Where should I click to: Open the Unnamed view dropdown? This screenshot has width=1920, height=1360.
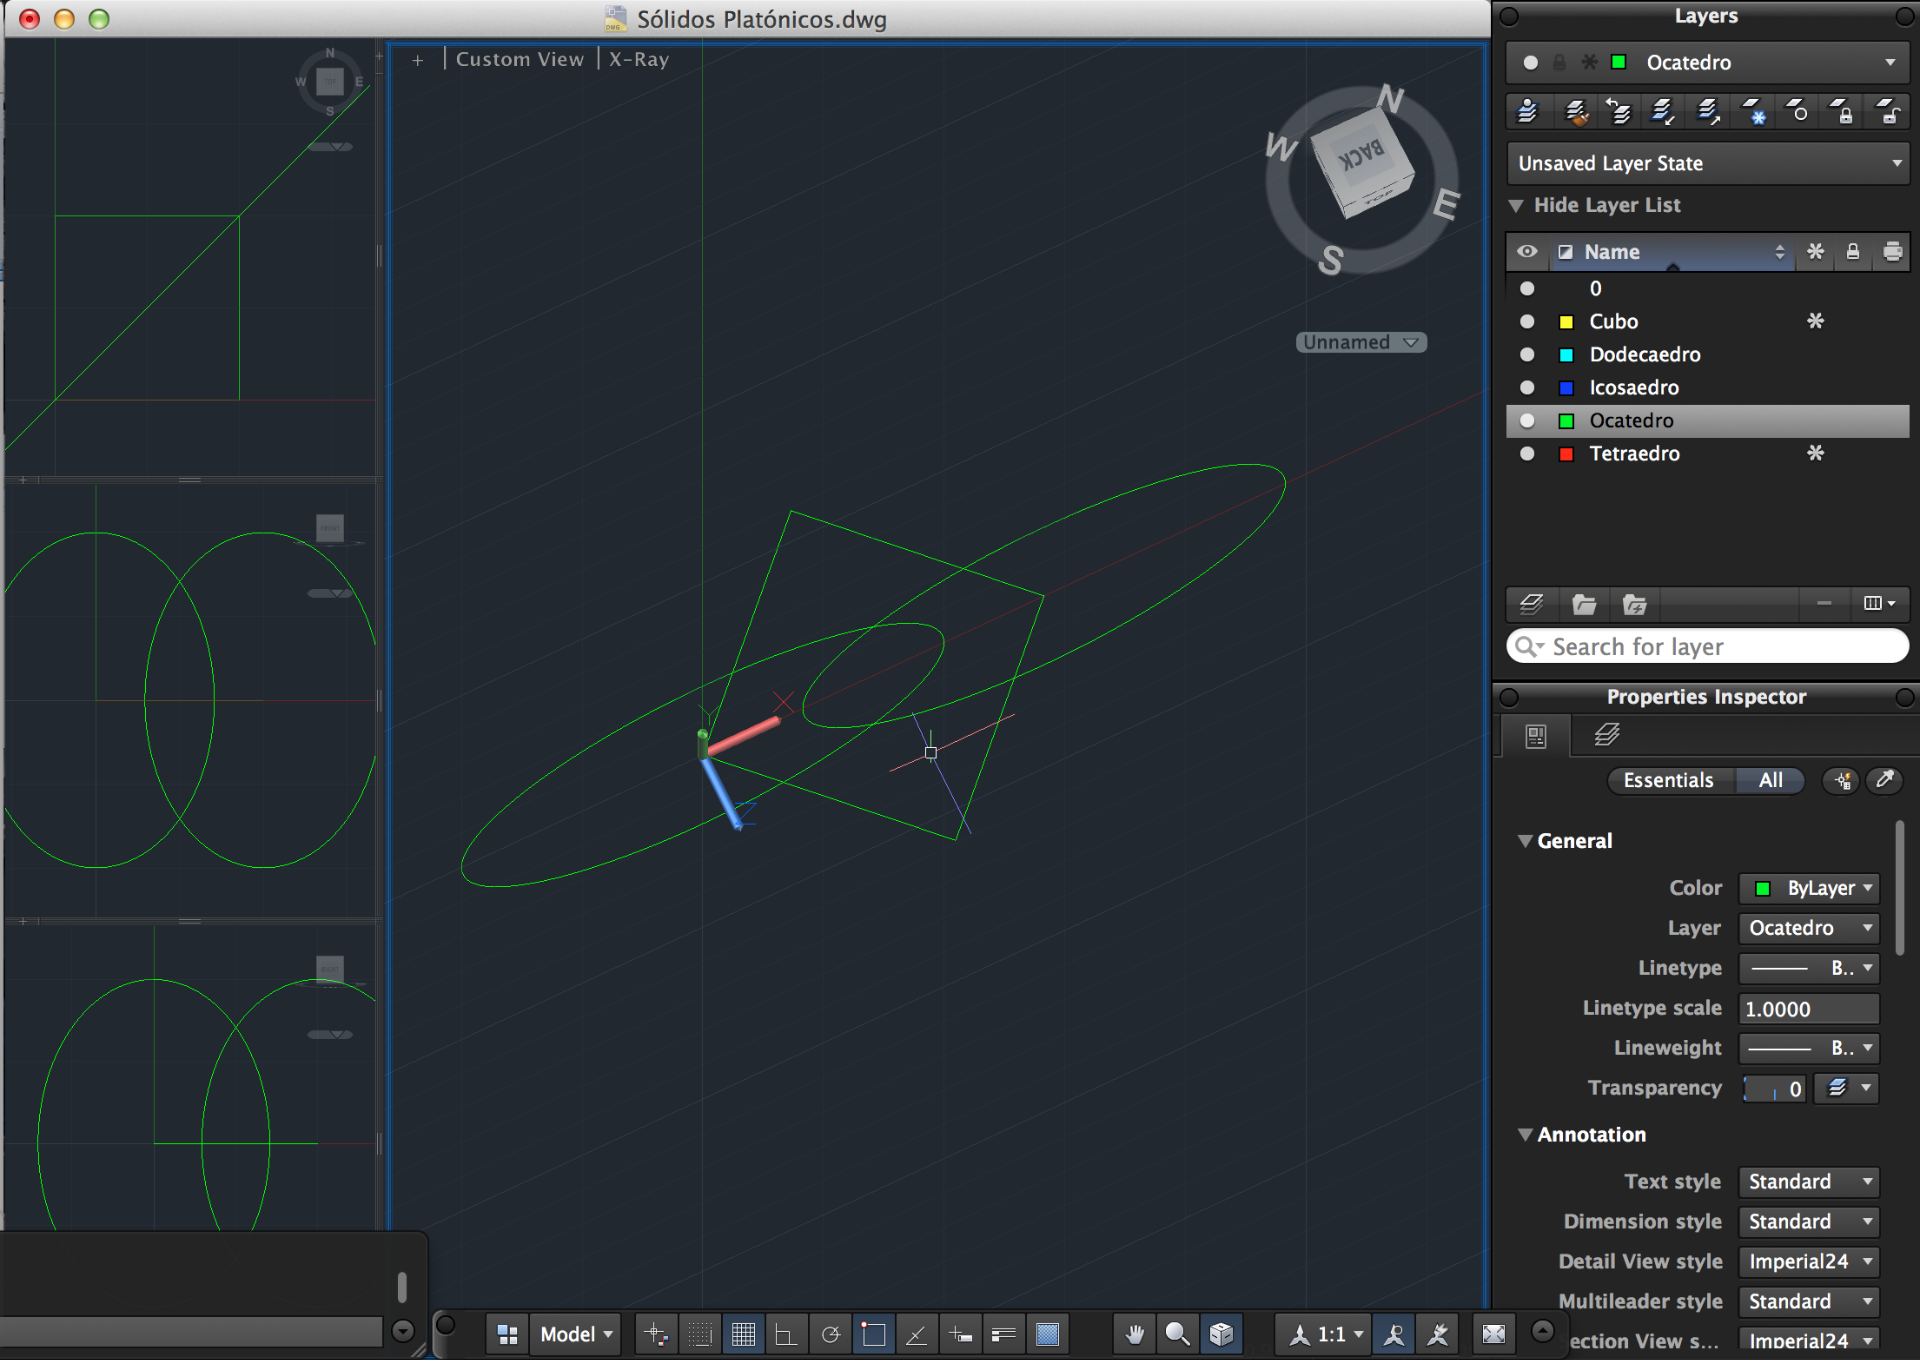1361,342
